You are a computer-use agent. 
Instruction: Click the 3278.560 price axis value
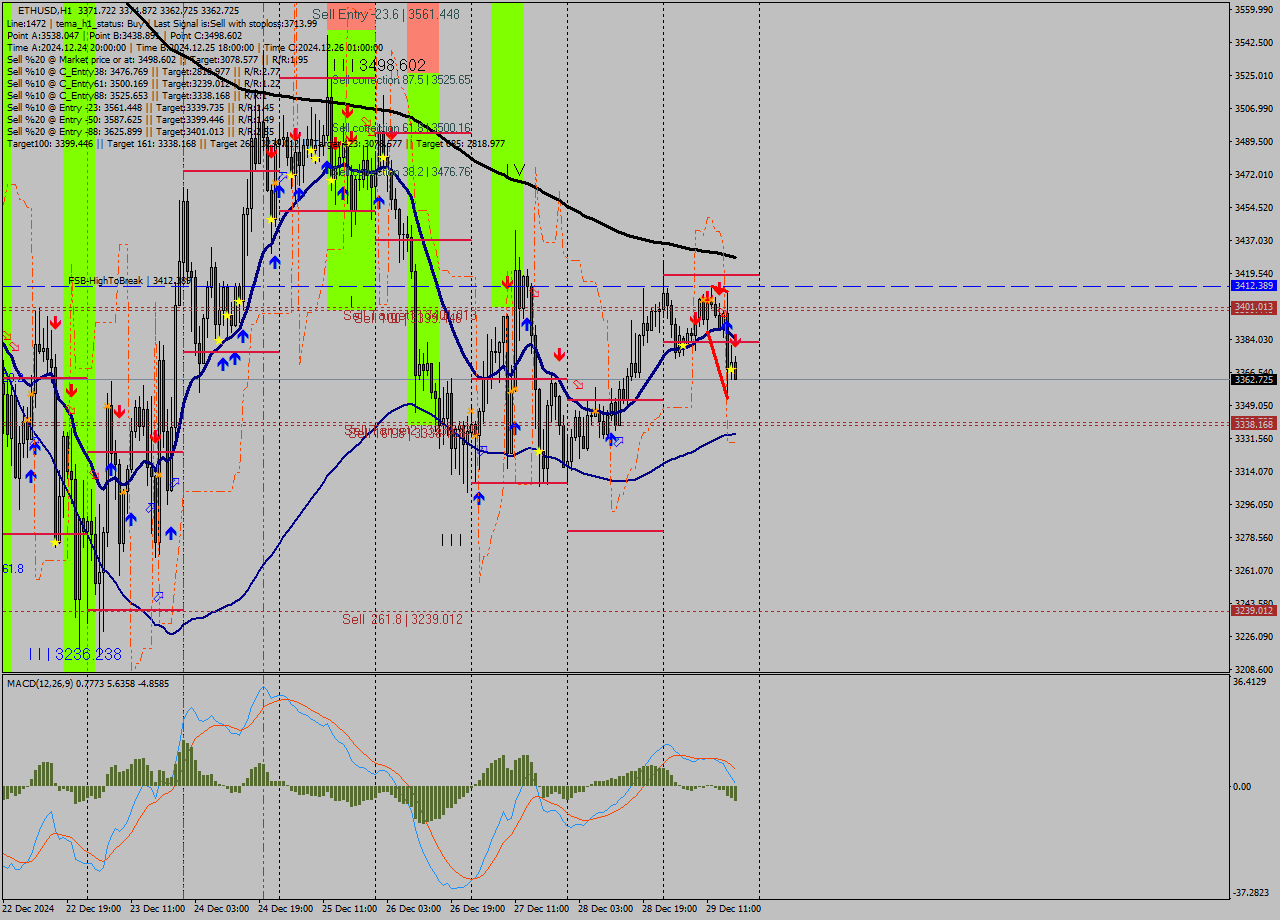1254,537
